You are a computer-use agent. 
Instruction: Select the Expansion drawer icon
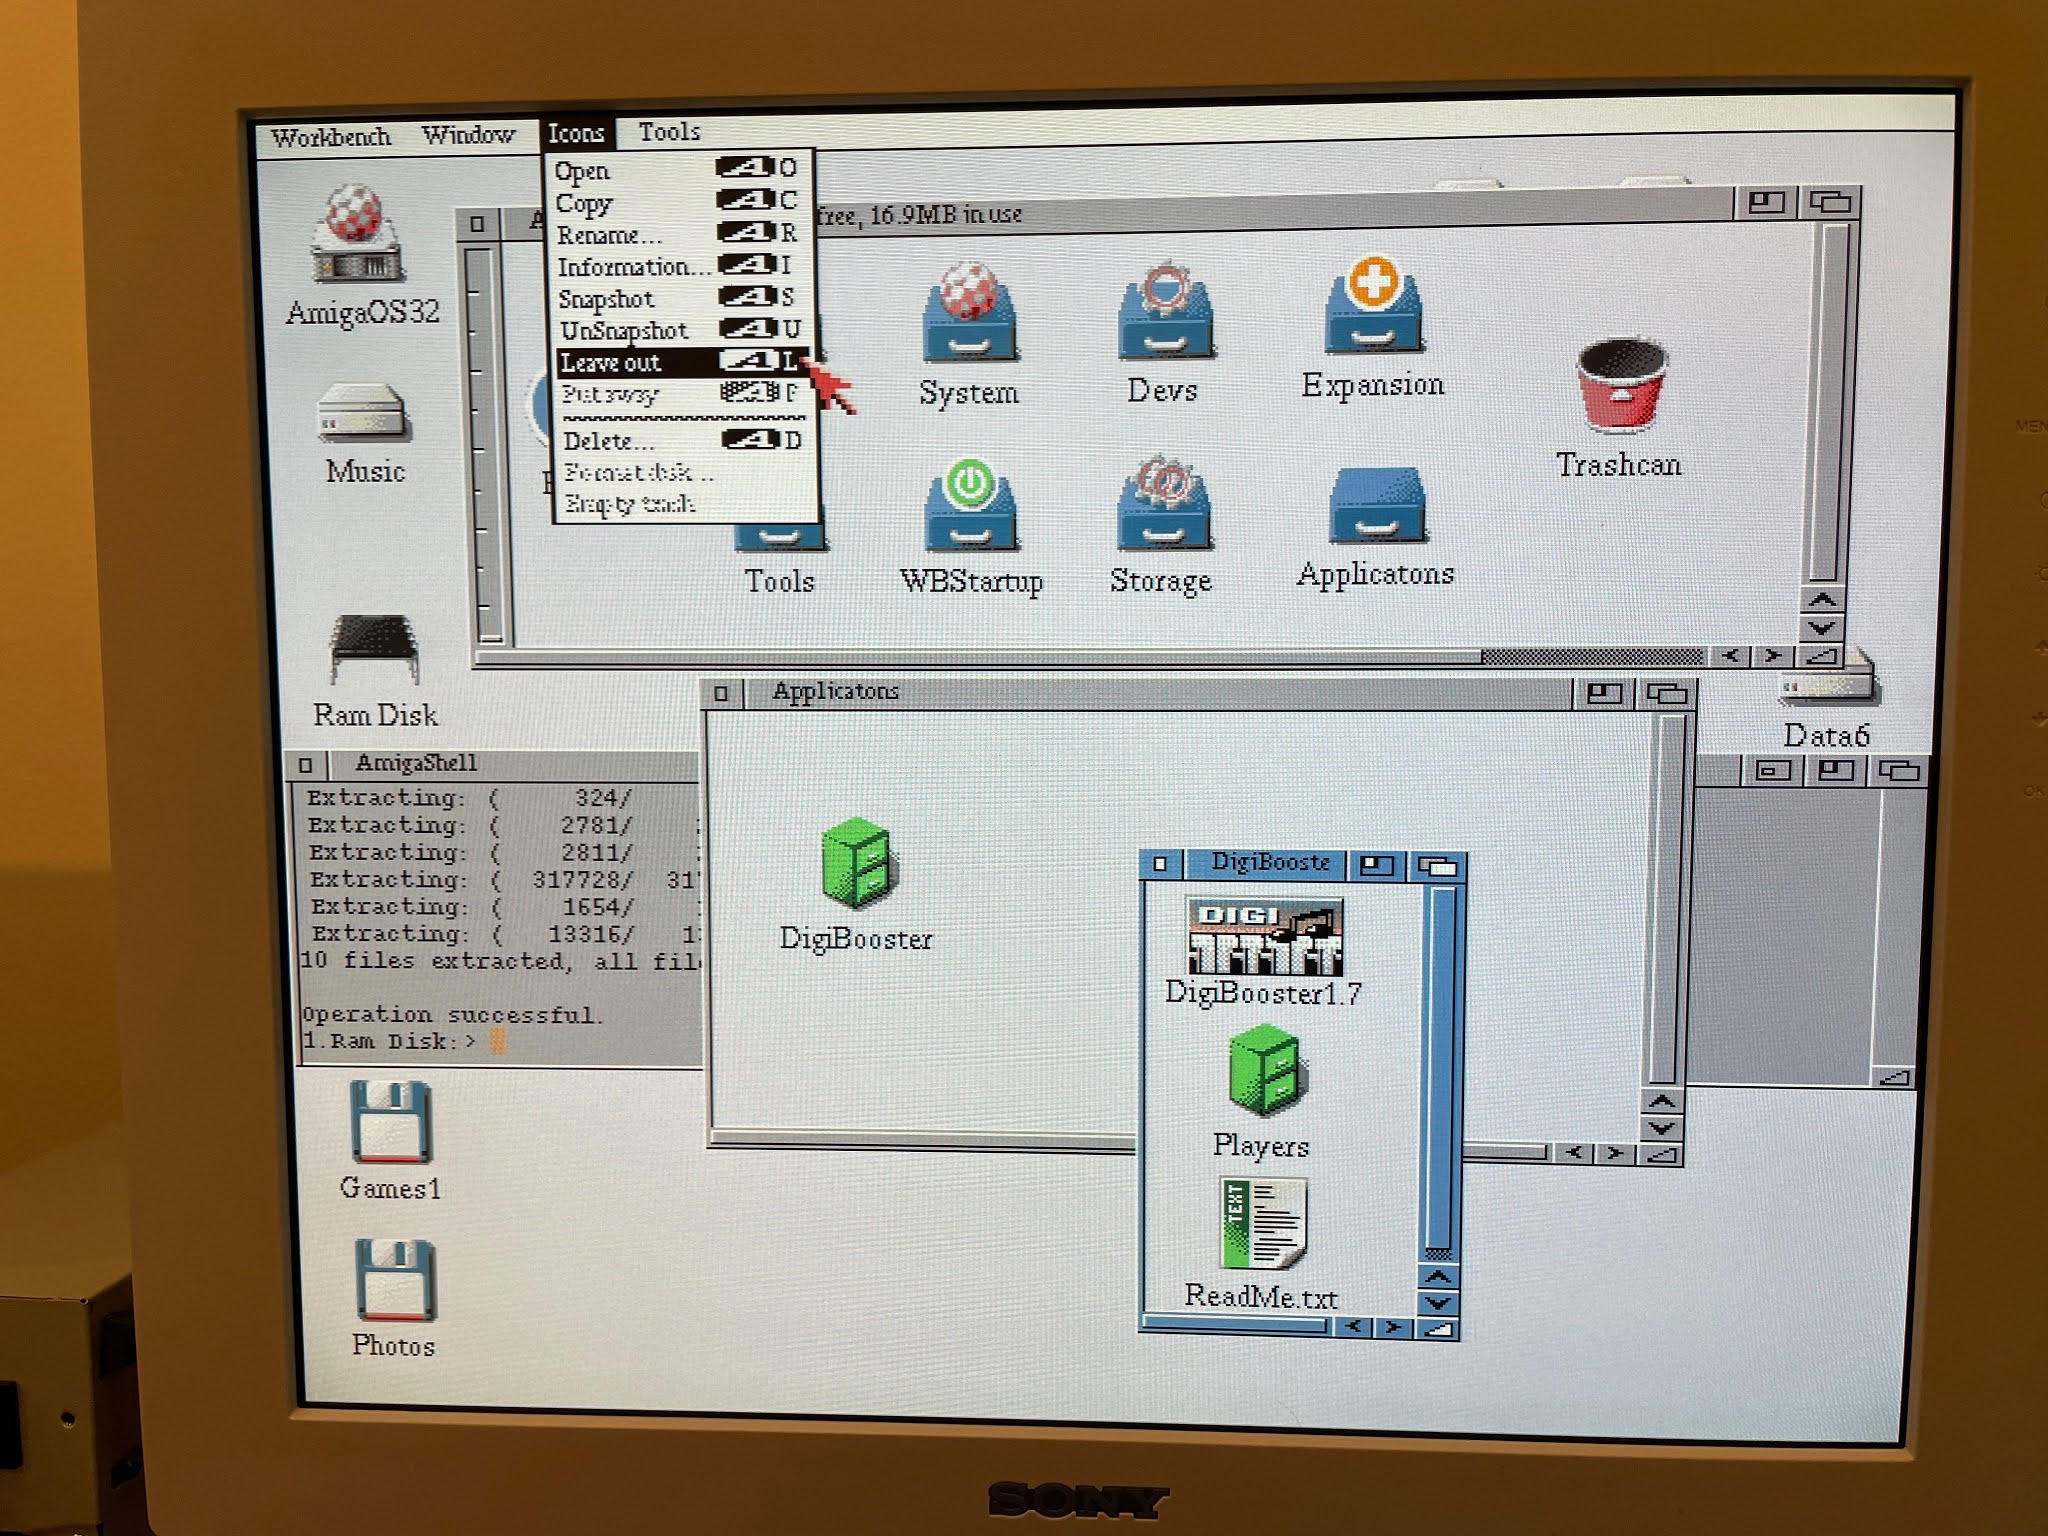coord(1374,305)
